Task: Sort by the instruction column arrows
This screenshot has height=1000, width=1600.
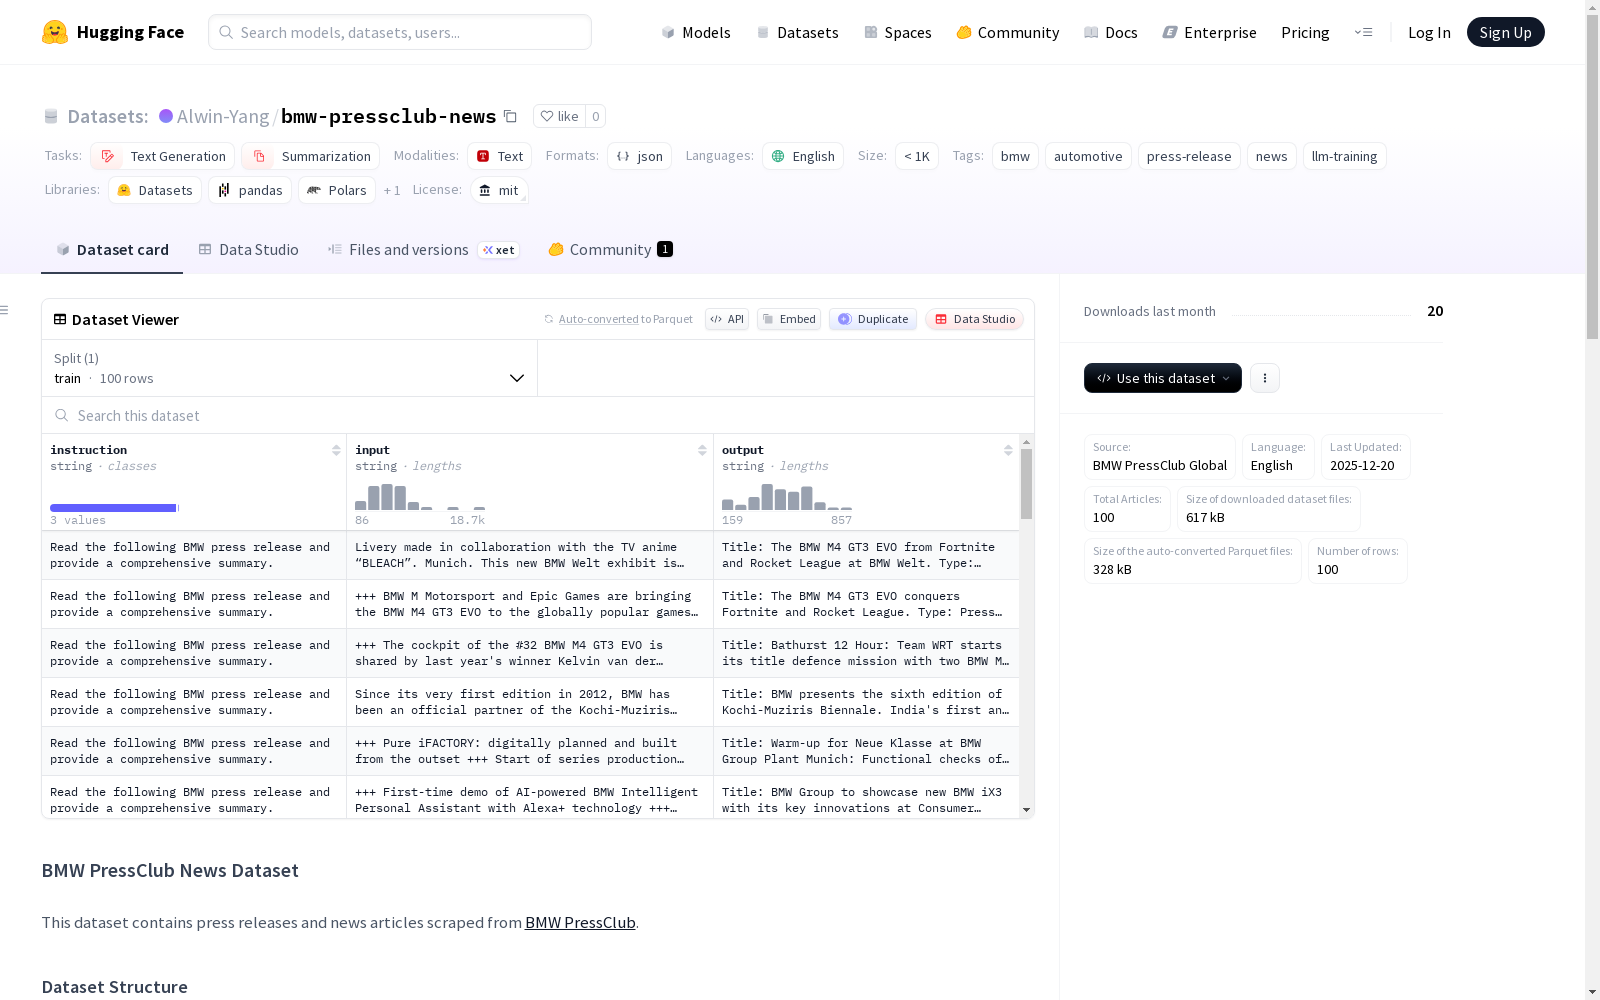Action: coord(336,450)
